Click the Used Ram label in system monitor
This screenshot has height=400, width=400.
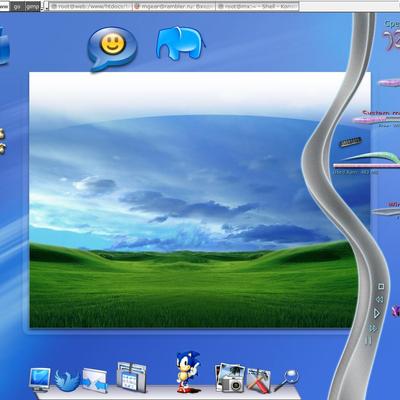pos(356,172)
